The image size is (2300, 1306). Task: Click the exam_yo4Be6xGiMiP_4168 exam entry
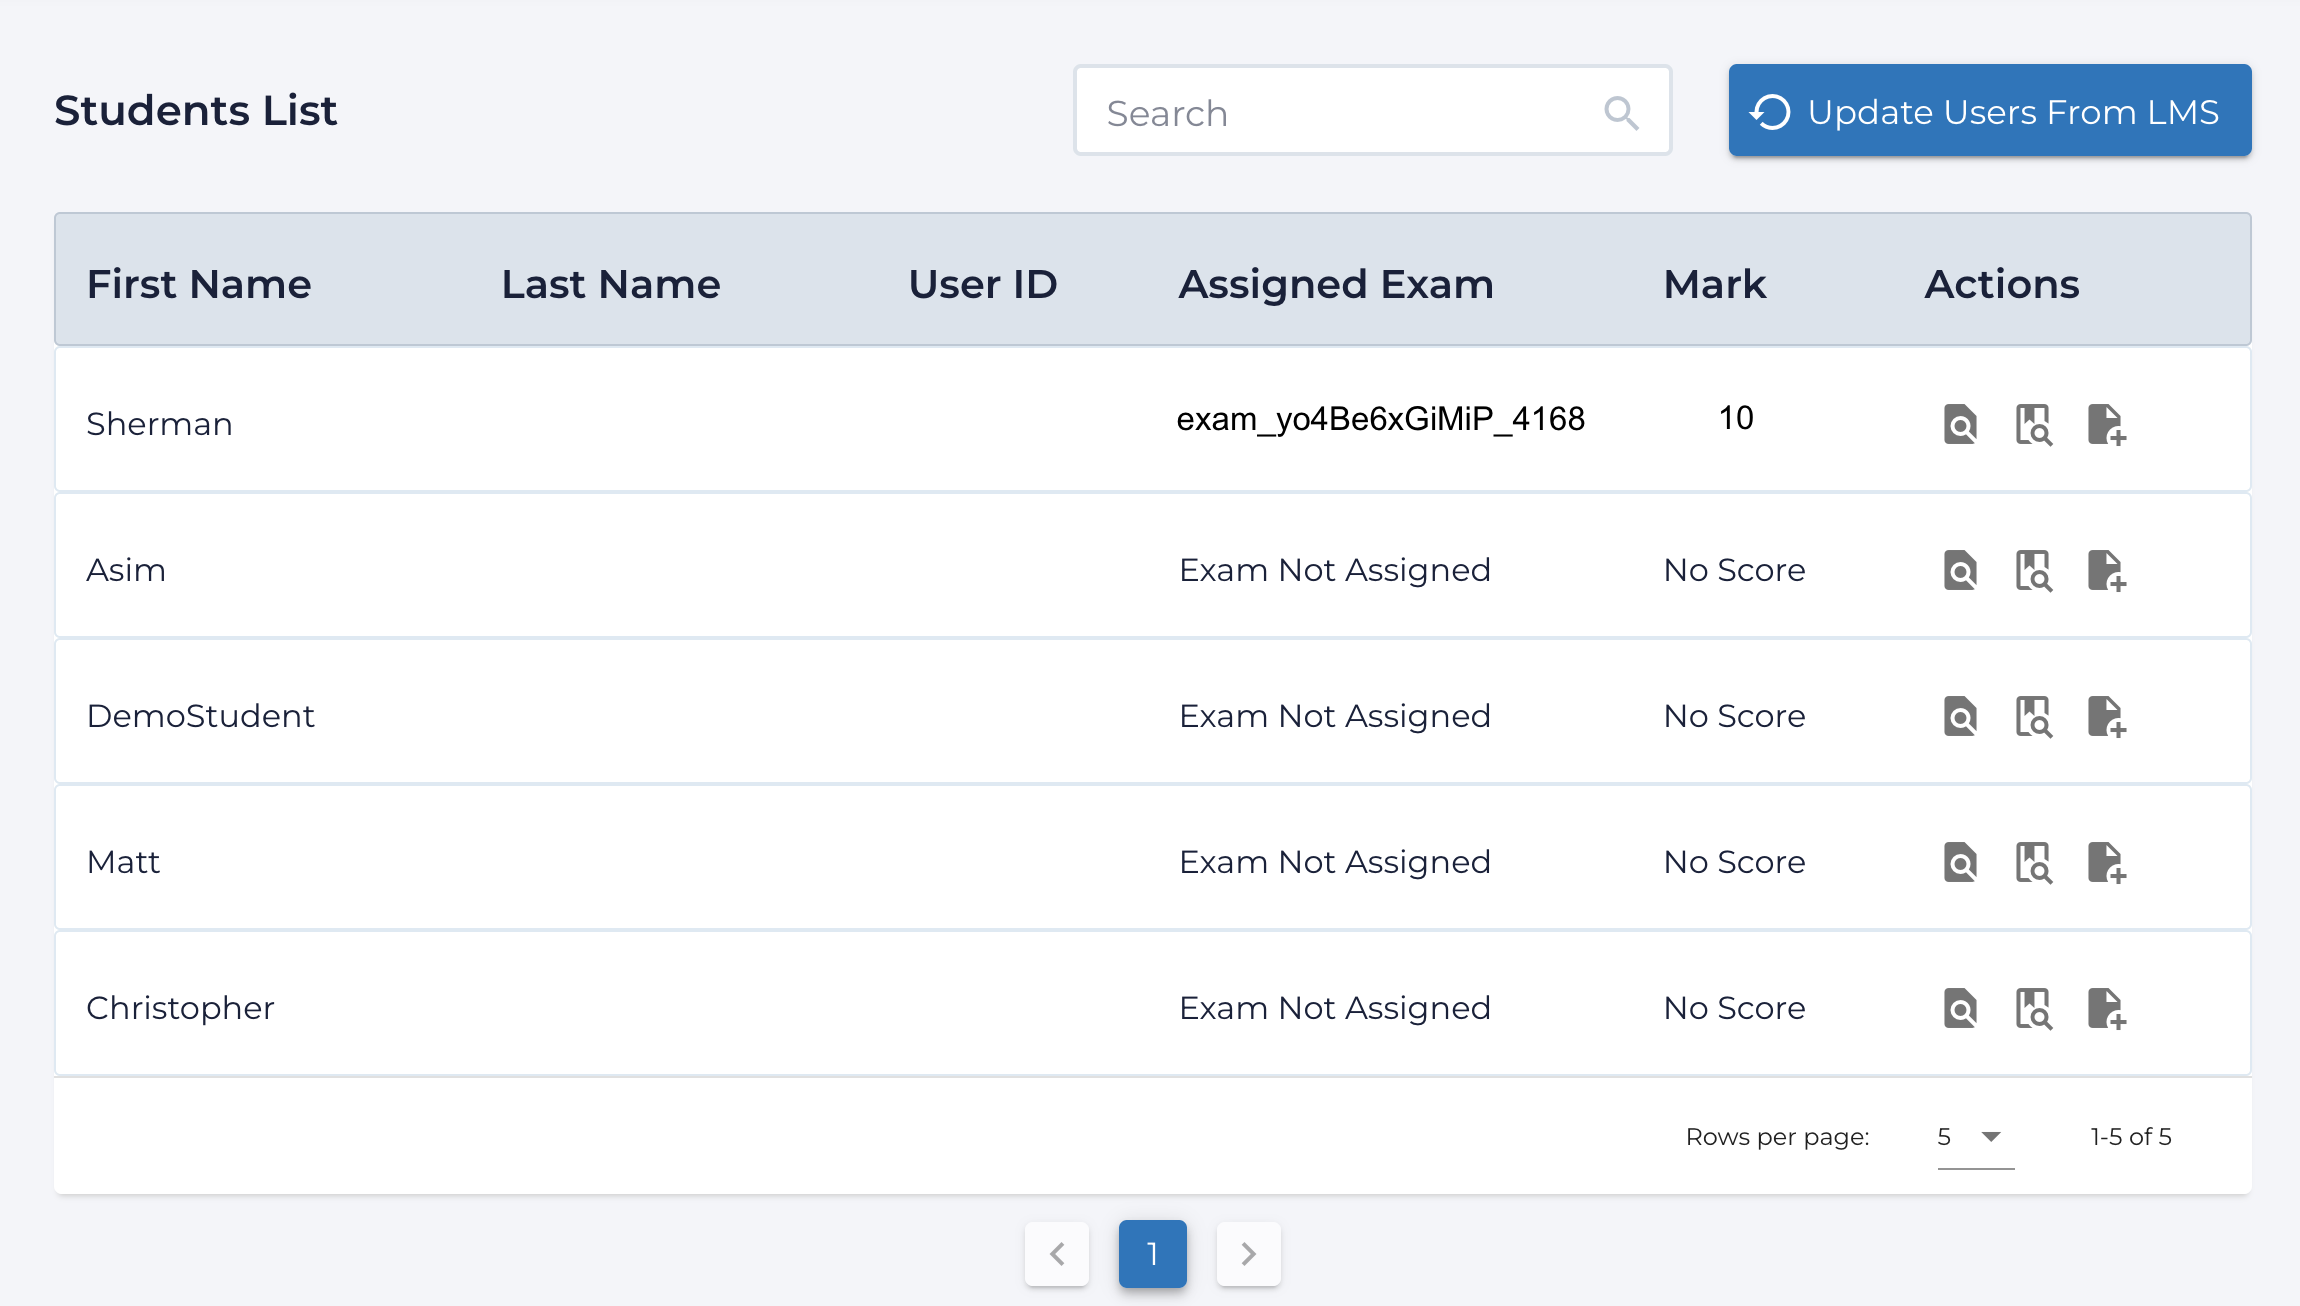(x=1380, y=418)
